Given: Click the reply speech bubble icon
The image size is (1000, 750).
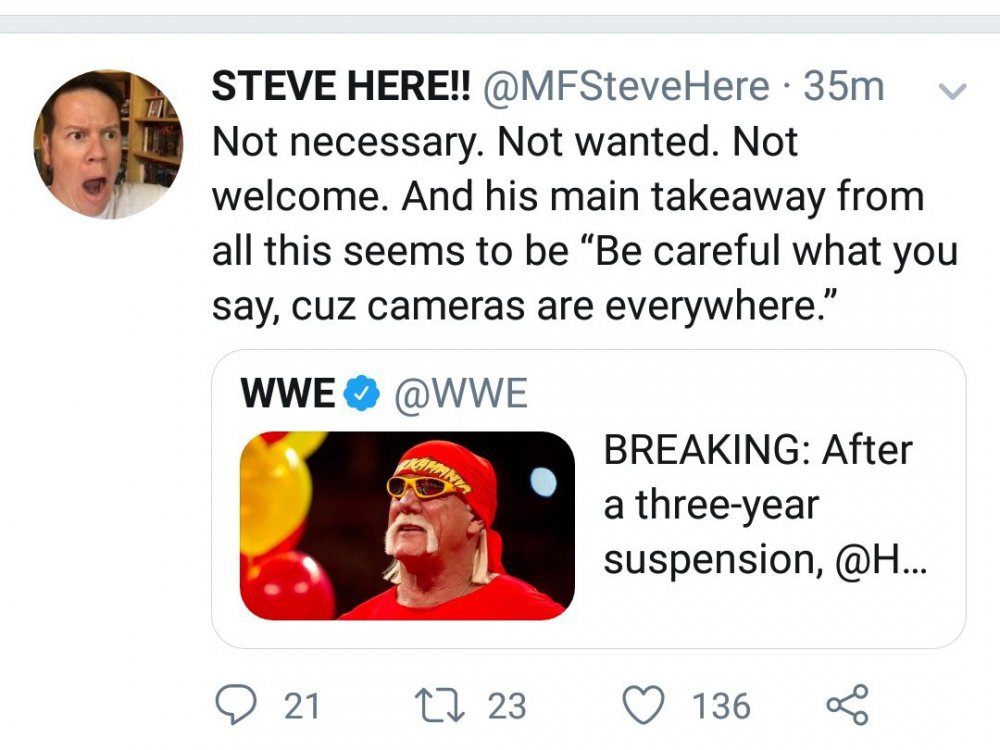Looking at the screenshot, I should [235, 706].
